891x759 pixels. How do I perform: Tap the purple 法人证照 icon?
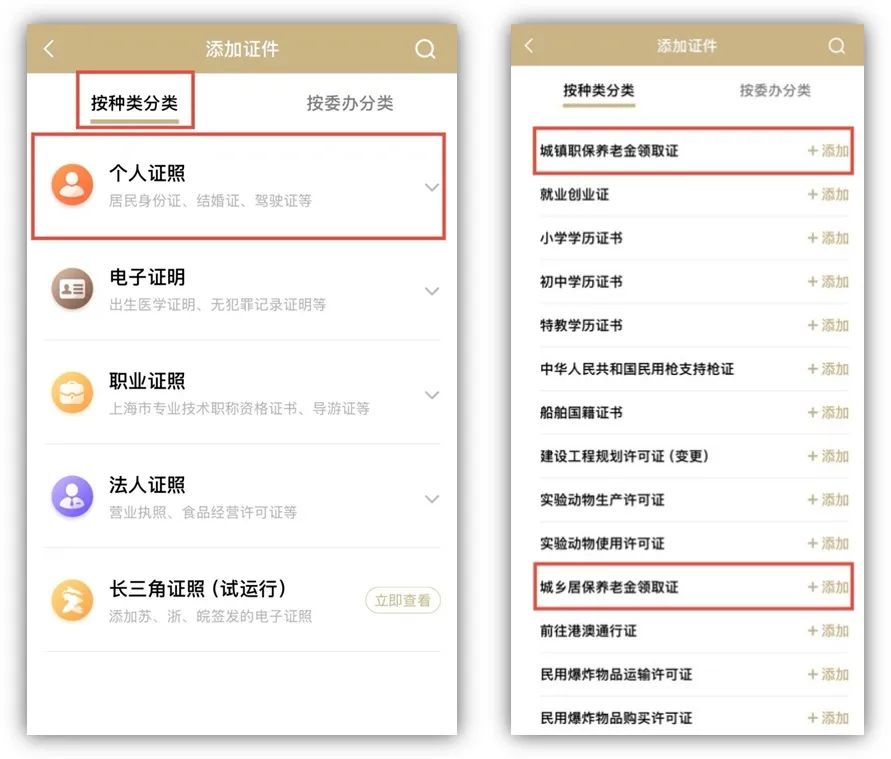coord(72,497)
